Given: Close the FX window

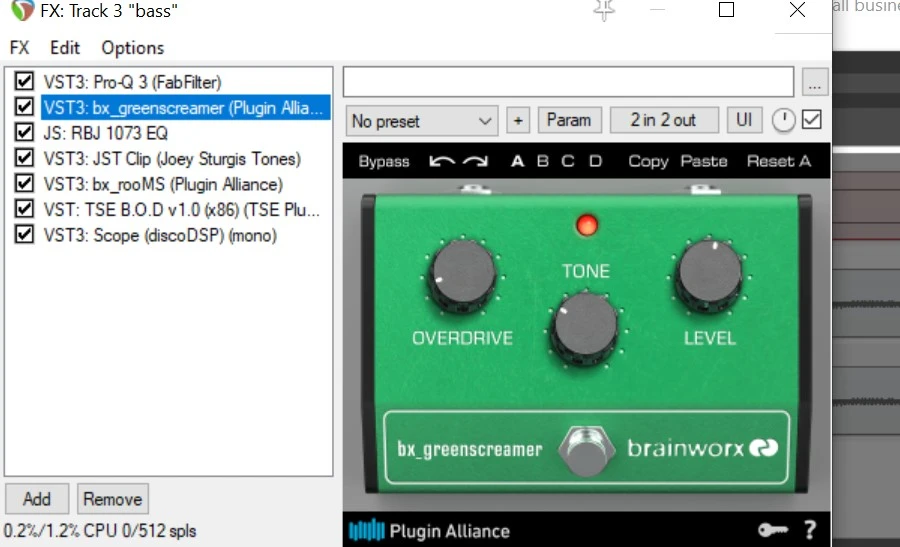Looking at the screenshot, I should click(797, 10).
